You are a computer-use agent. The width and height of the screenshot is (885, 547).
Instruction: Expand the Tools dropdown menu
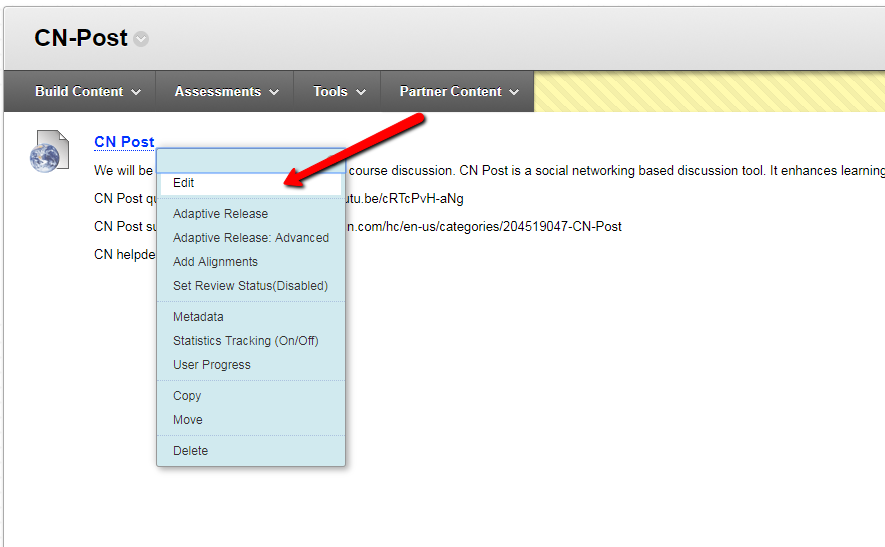[339, 91]
